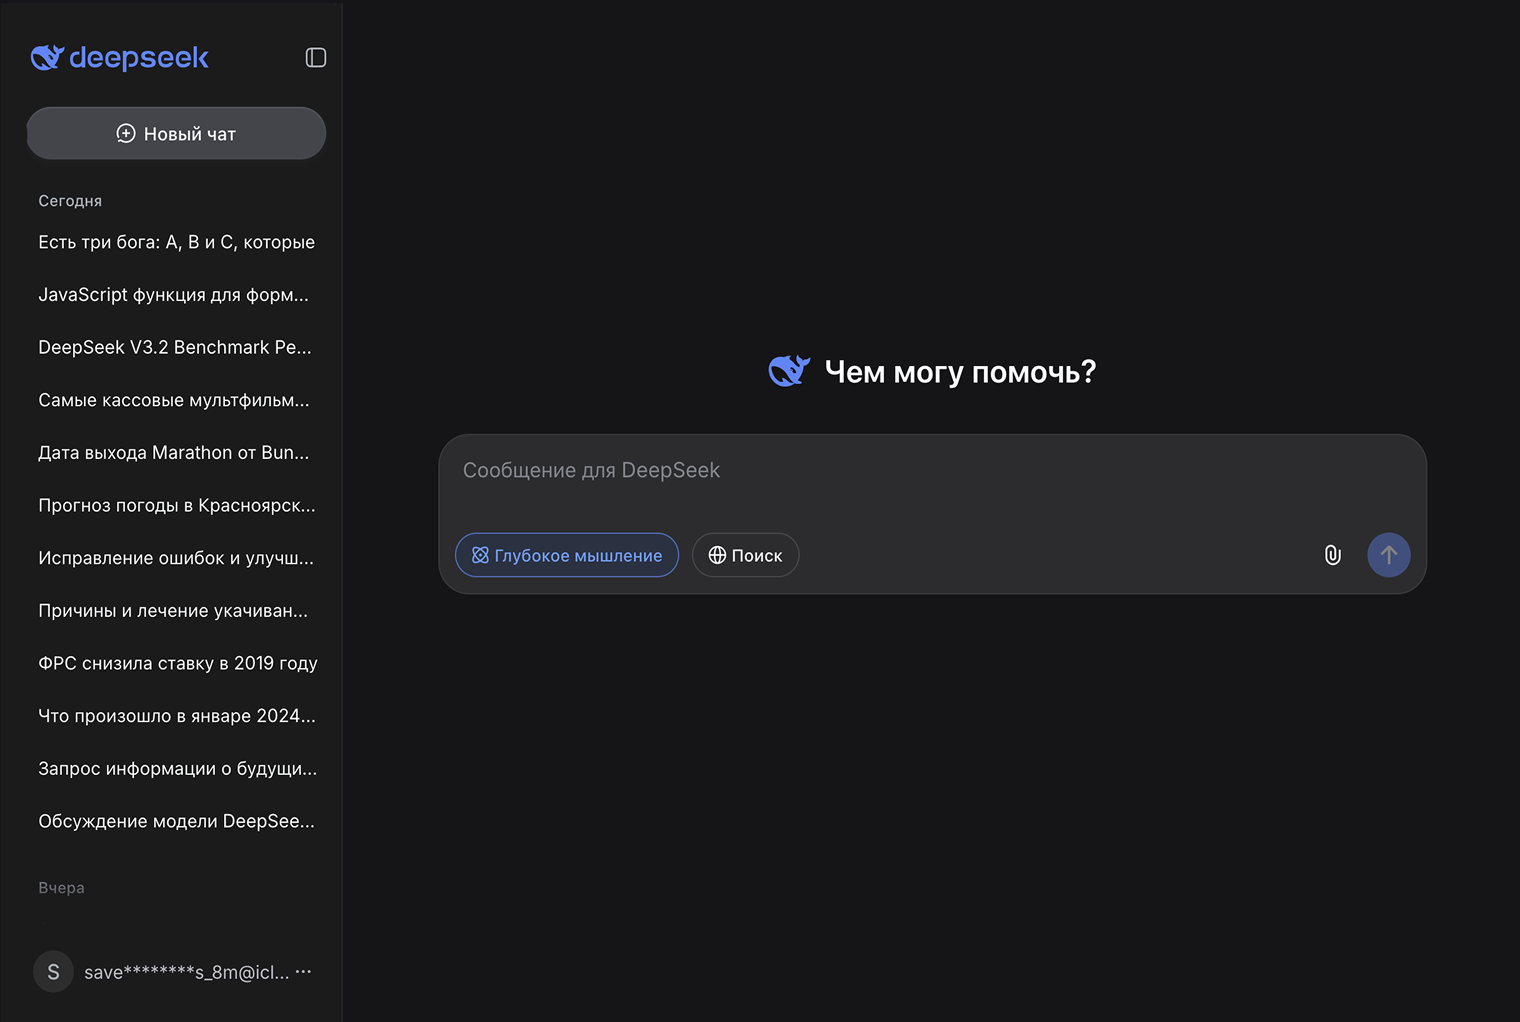Click the account email at sidebar bottom
The height and width of the screenshot is (1022, 1520).
click(186, 972)
